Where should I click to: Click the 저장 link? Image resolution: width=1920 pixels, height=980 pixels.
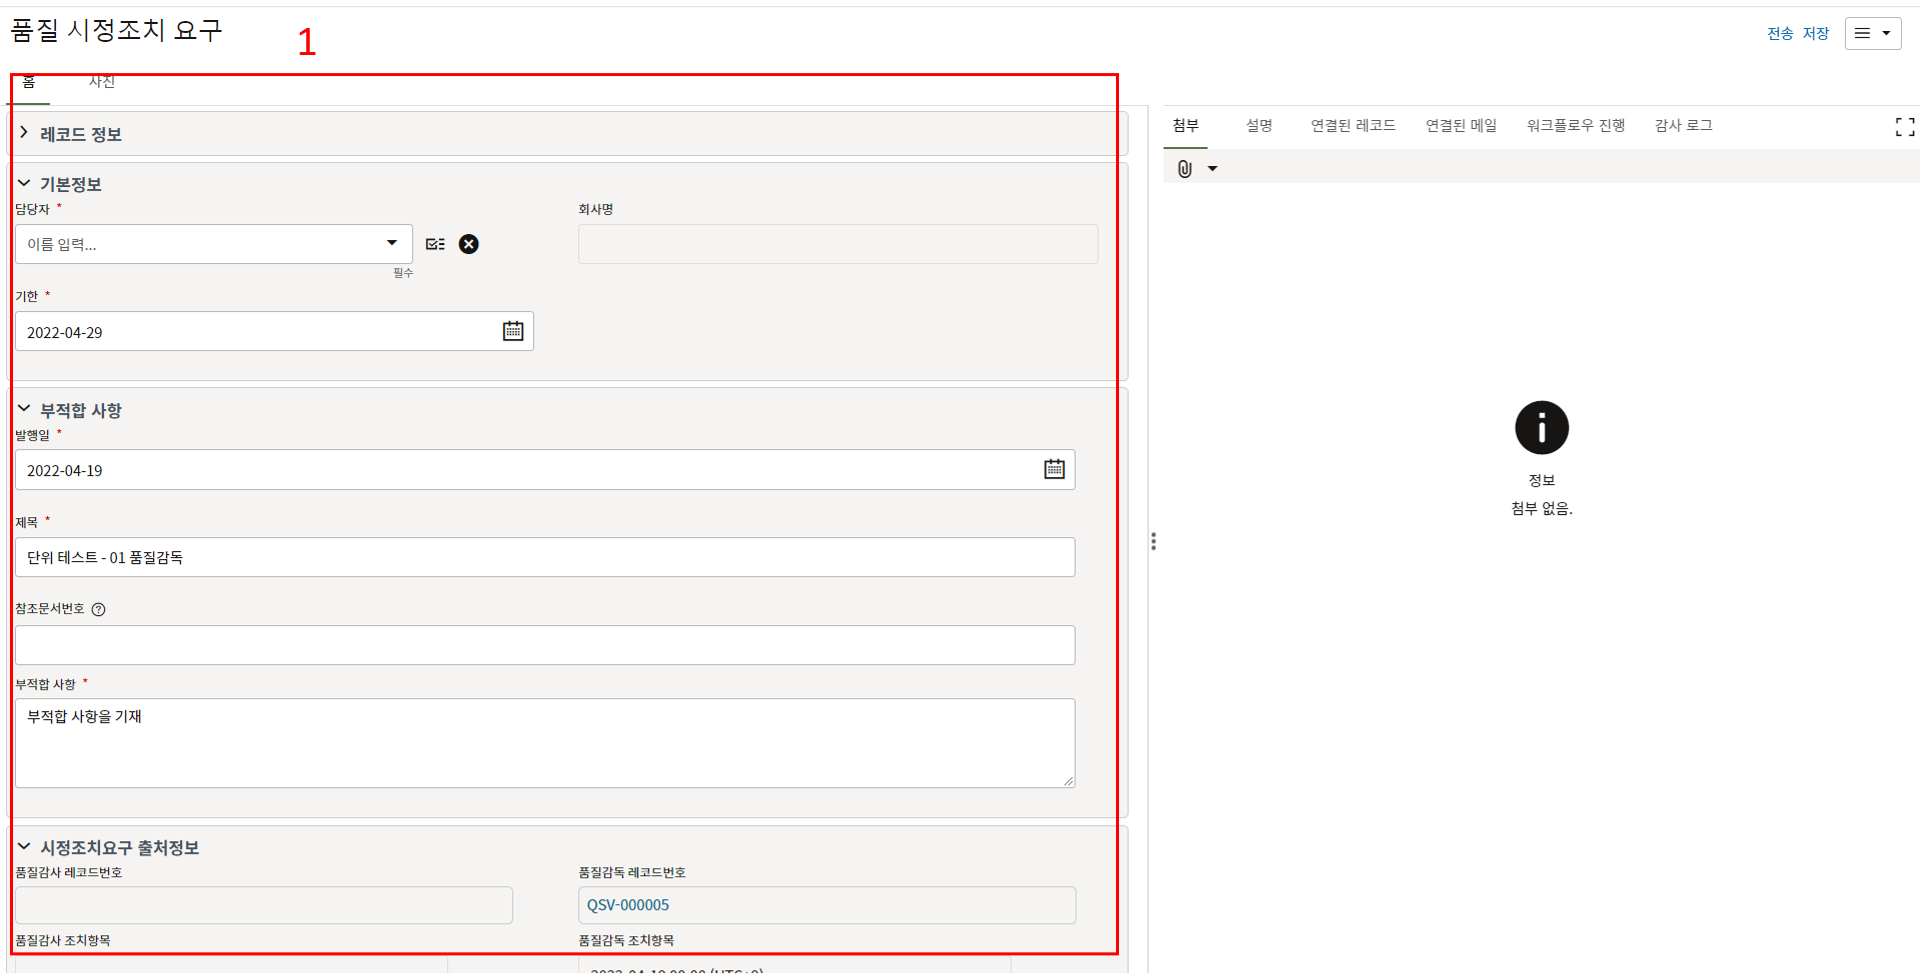(1815, 34)
